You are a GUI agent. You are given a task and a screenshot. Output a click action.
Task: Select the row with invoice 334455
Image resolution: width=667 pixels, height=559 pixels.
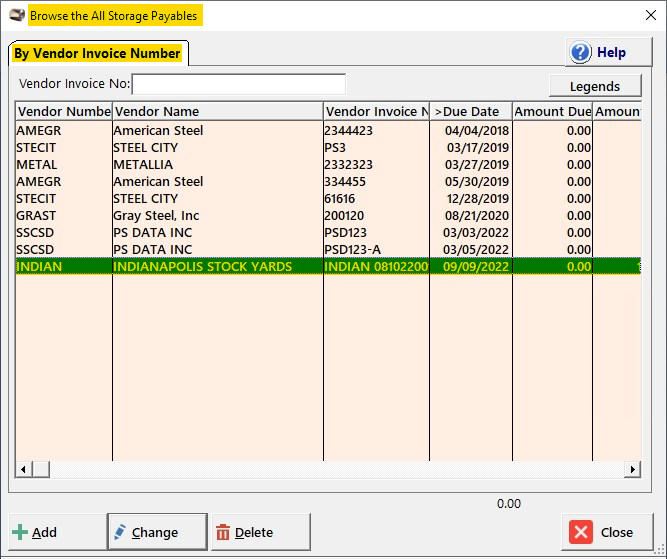pyautogui.click(x=328, y=181)
